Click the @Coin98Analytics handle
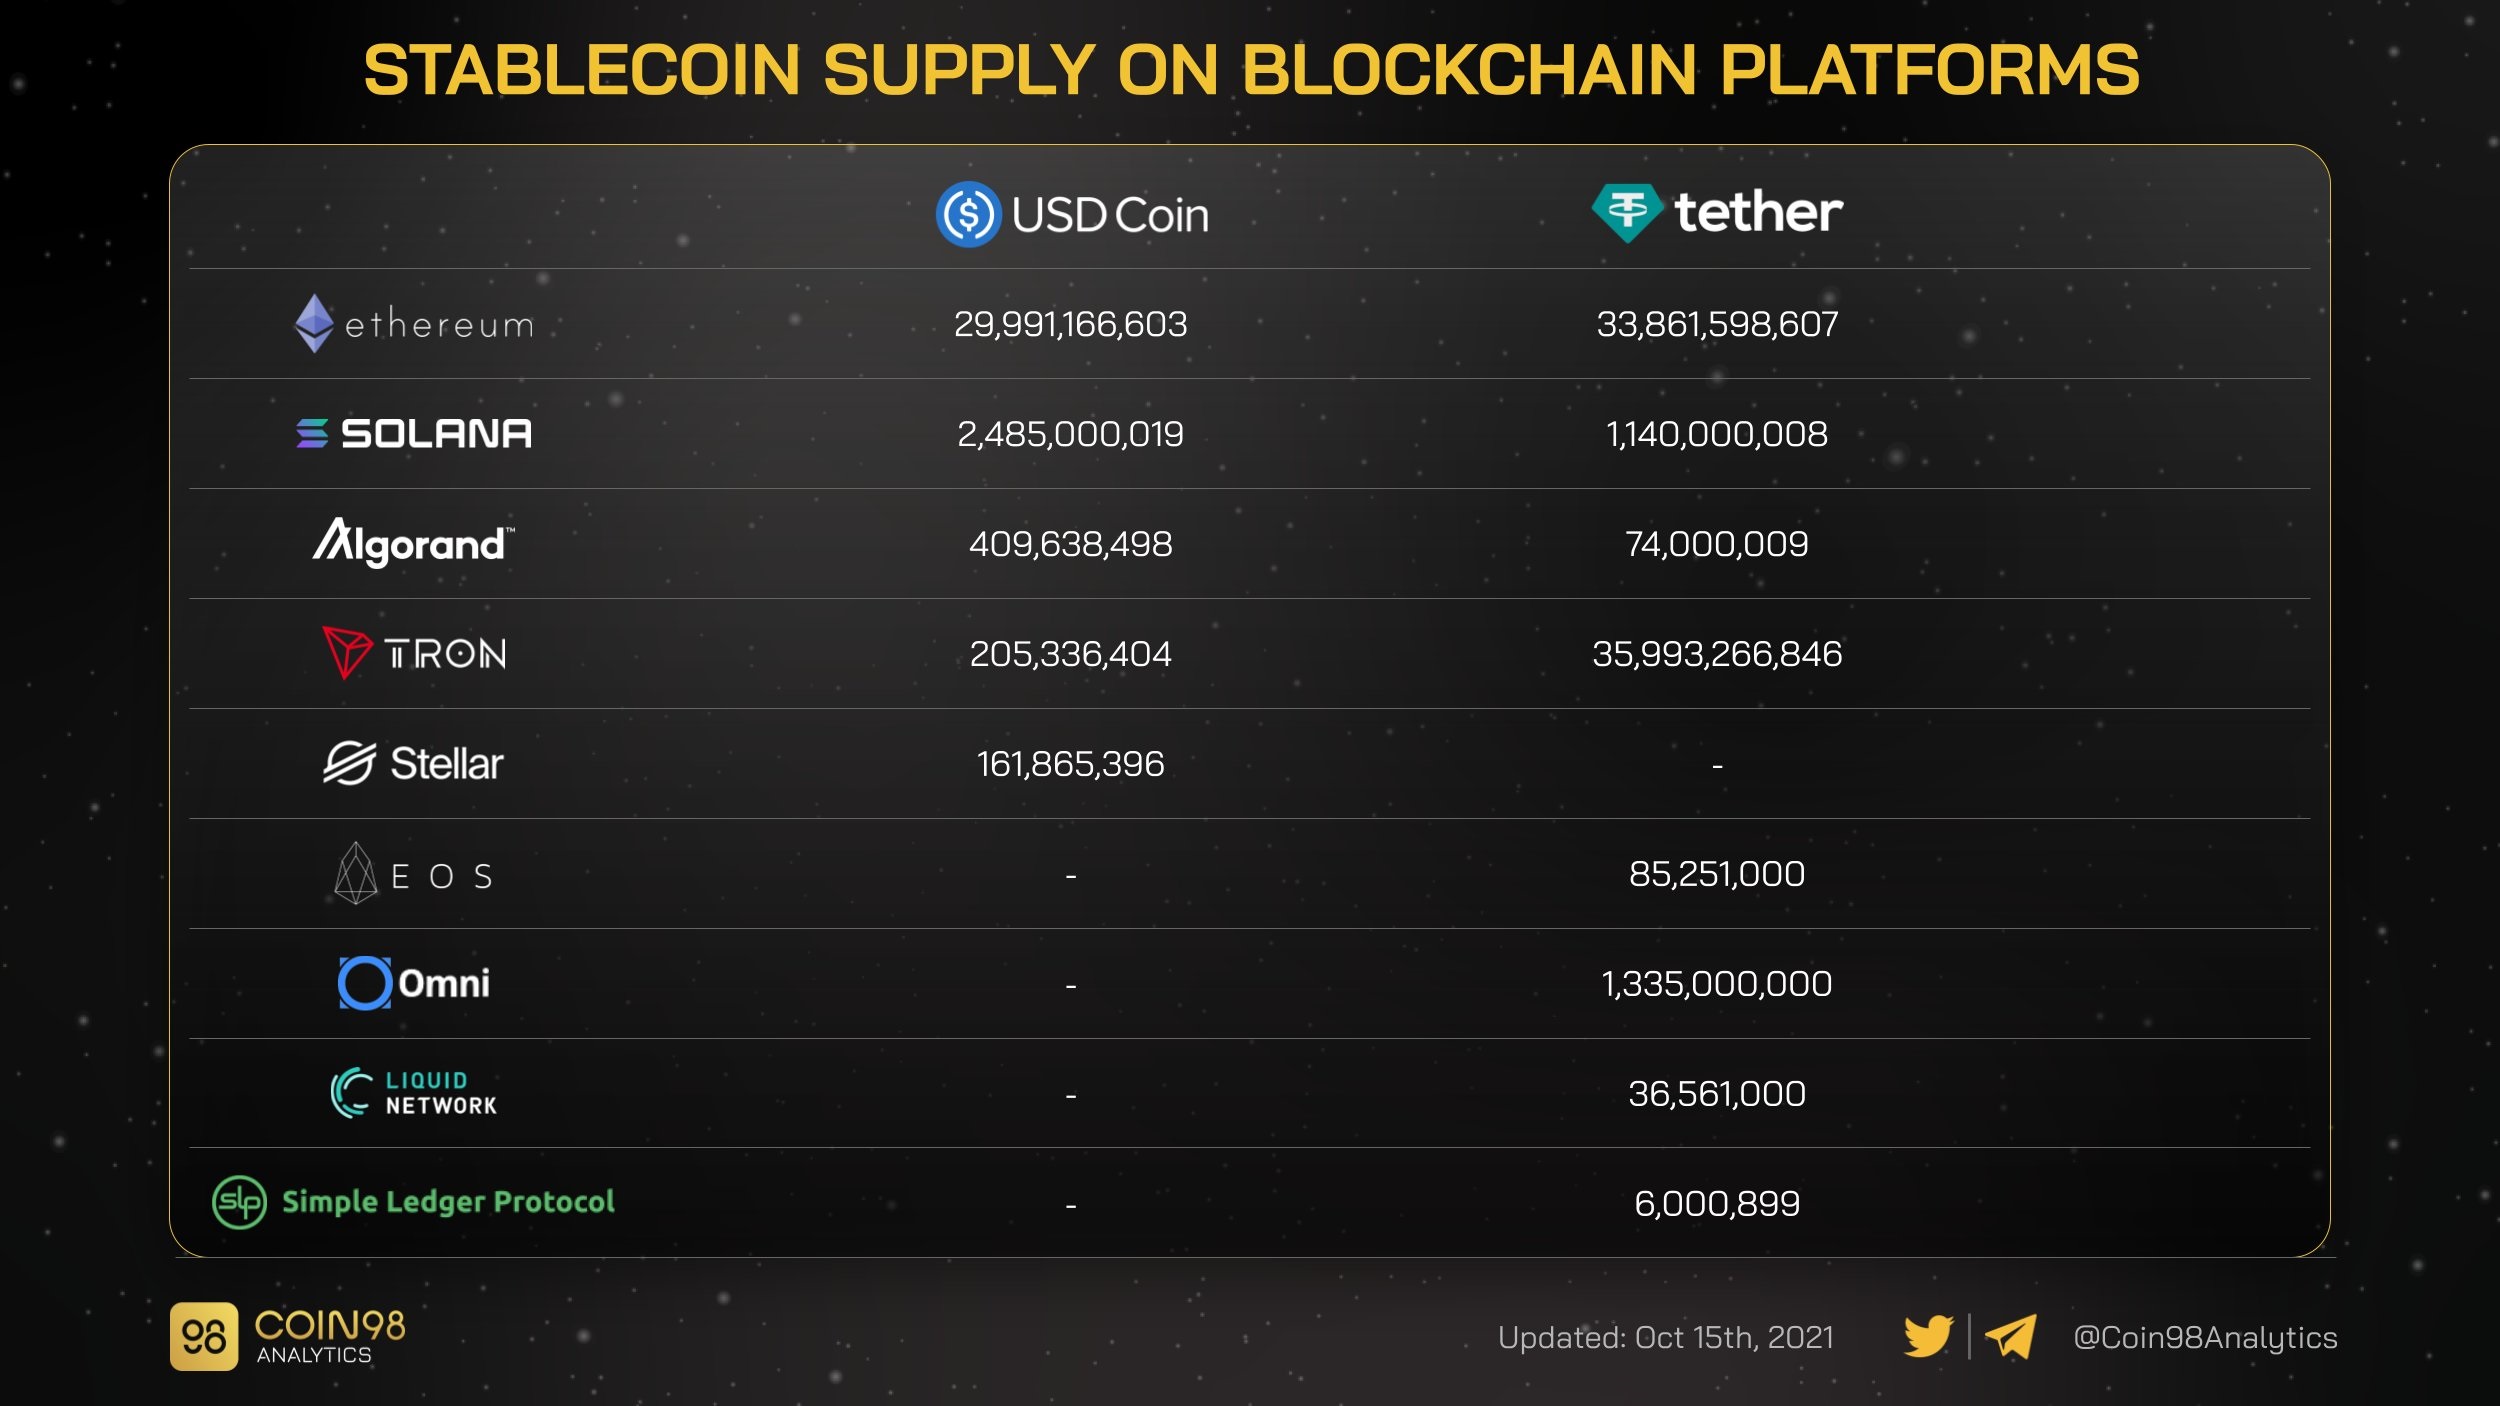The width and height of the screenshot is (2500, 1406). point(2205,1338)
